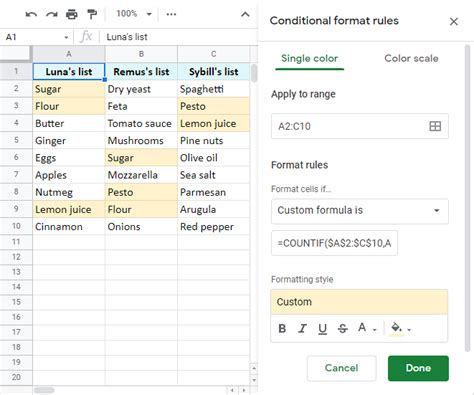This screenshot has width=474, height=395.
Task: Click the formula bar showing Luna's list
Action: [x=178, y=37]
